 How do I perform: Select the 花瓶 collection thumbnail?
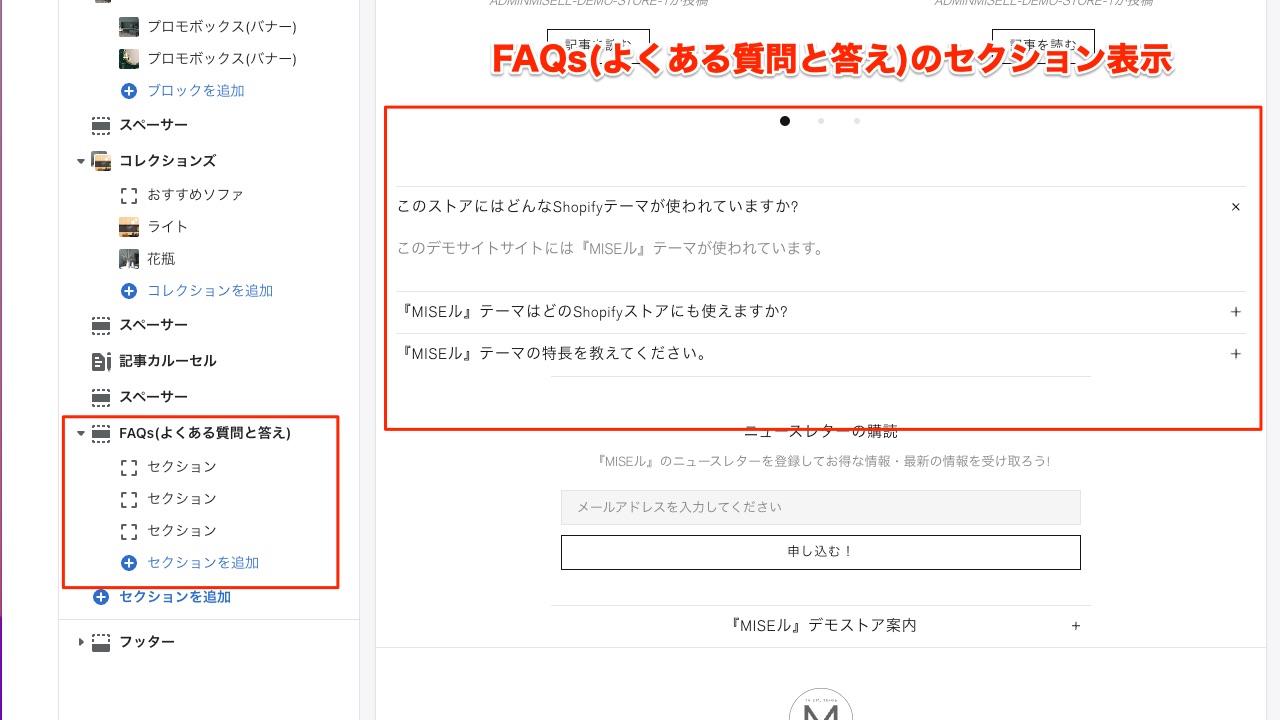point(129,259)
